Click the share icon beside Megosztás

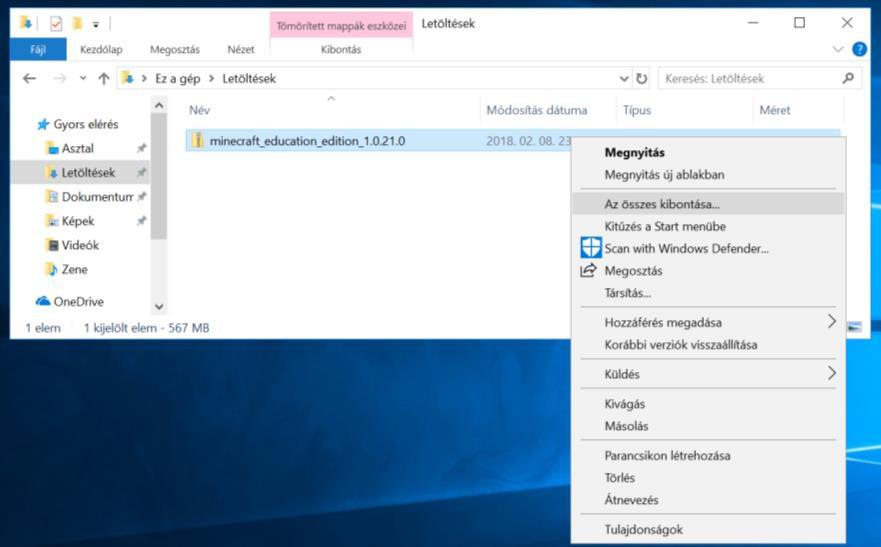pyautogui.click(x=588, y=270)
